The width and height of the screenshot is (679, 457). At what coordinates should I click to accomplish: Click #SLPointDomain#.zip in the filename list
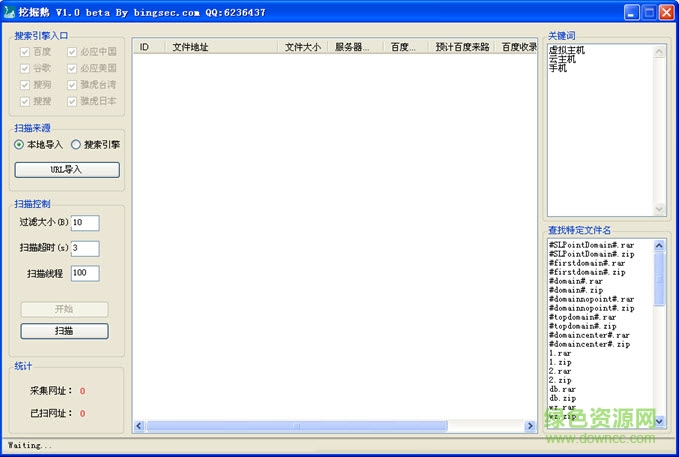(x=592, y=254)
